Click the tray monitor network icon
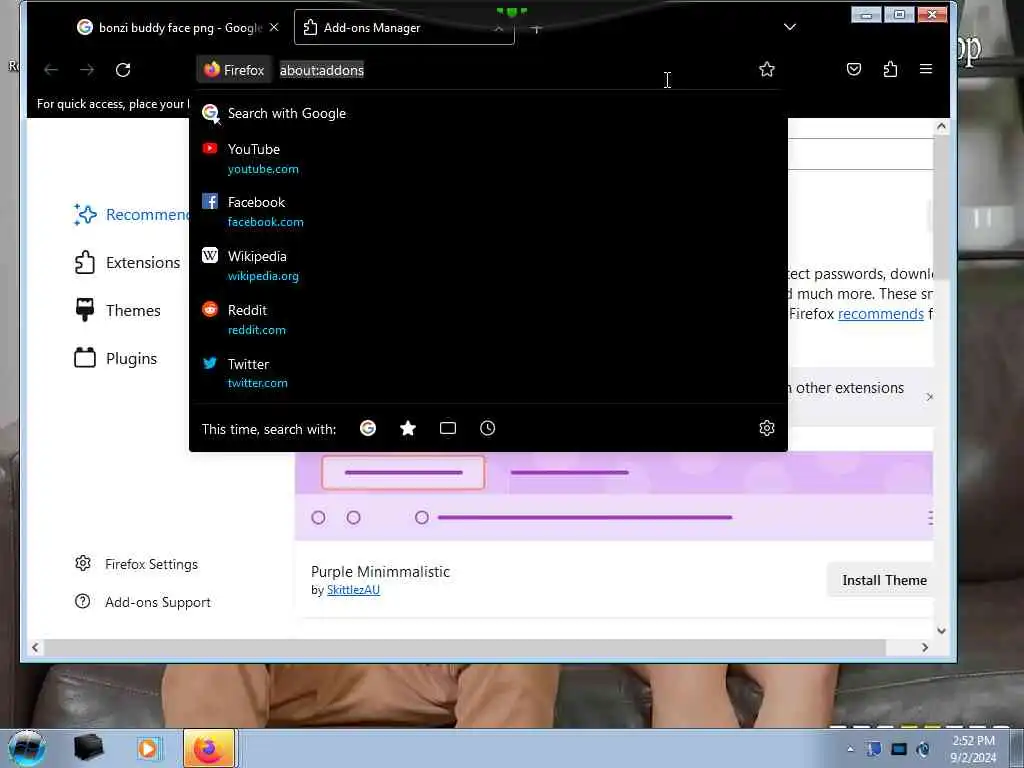The width and height of the screenshot is (1024, 768). pyautogui.click(x=899, y=749)
